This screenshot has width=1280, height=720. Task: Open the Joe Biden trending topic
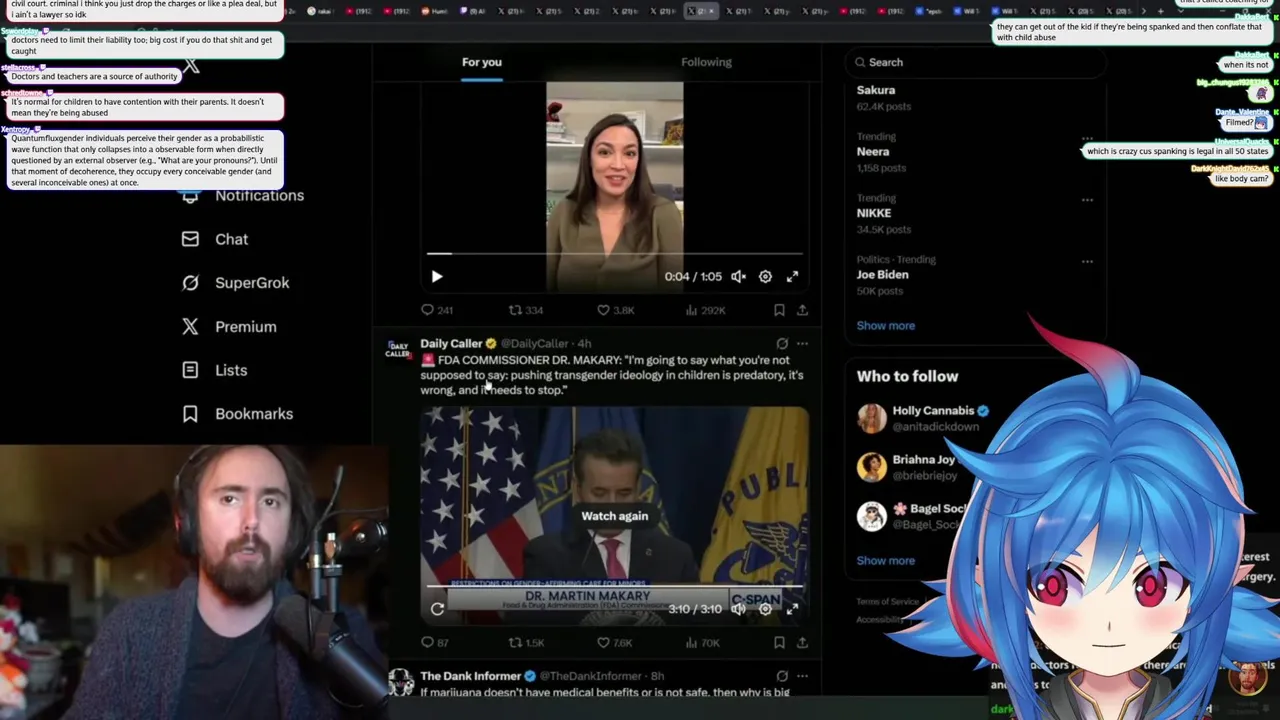click(883, 274)
